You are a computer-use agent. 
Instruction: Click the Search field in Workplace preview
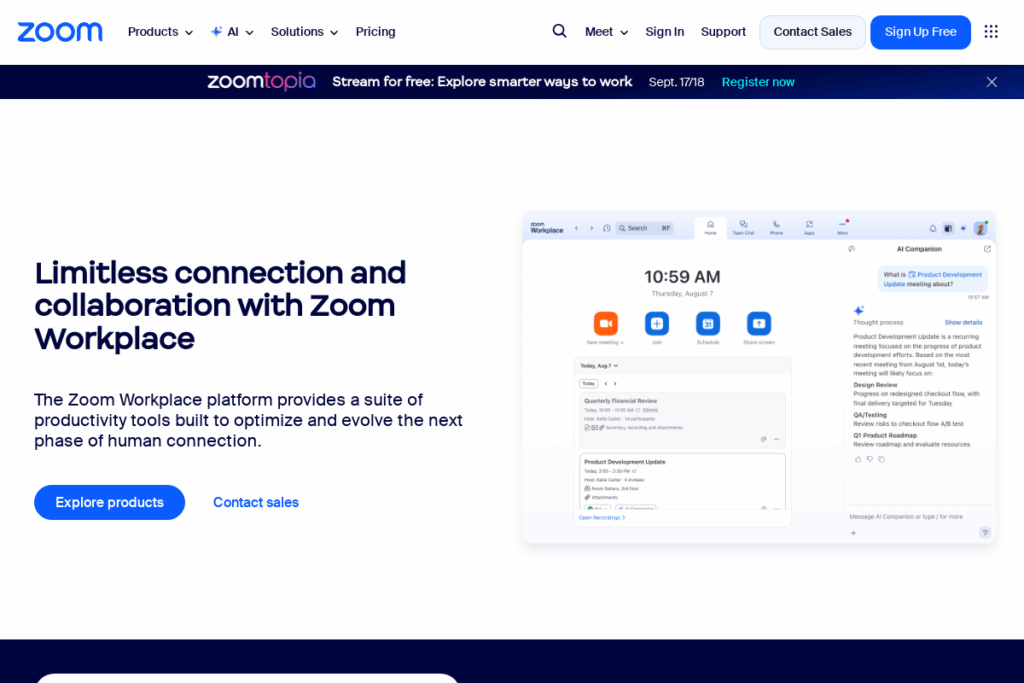pos(646,229)
